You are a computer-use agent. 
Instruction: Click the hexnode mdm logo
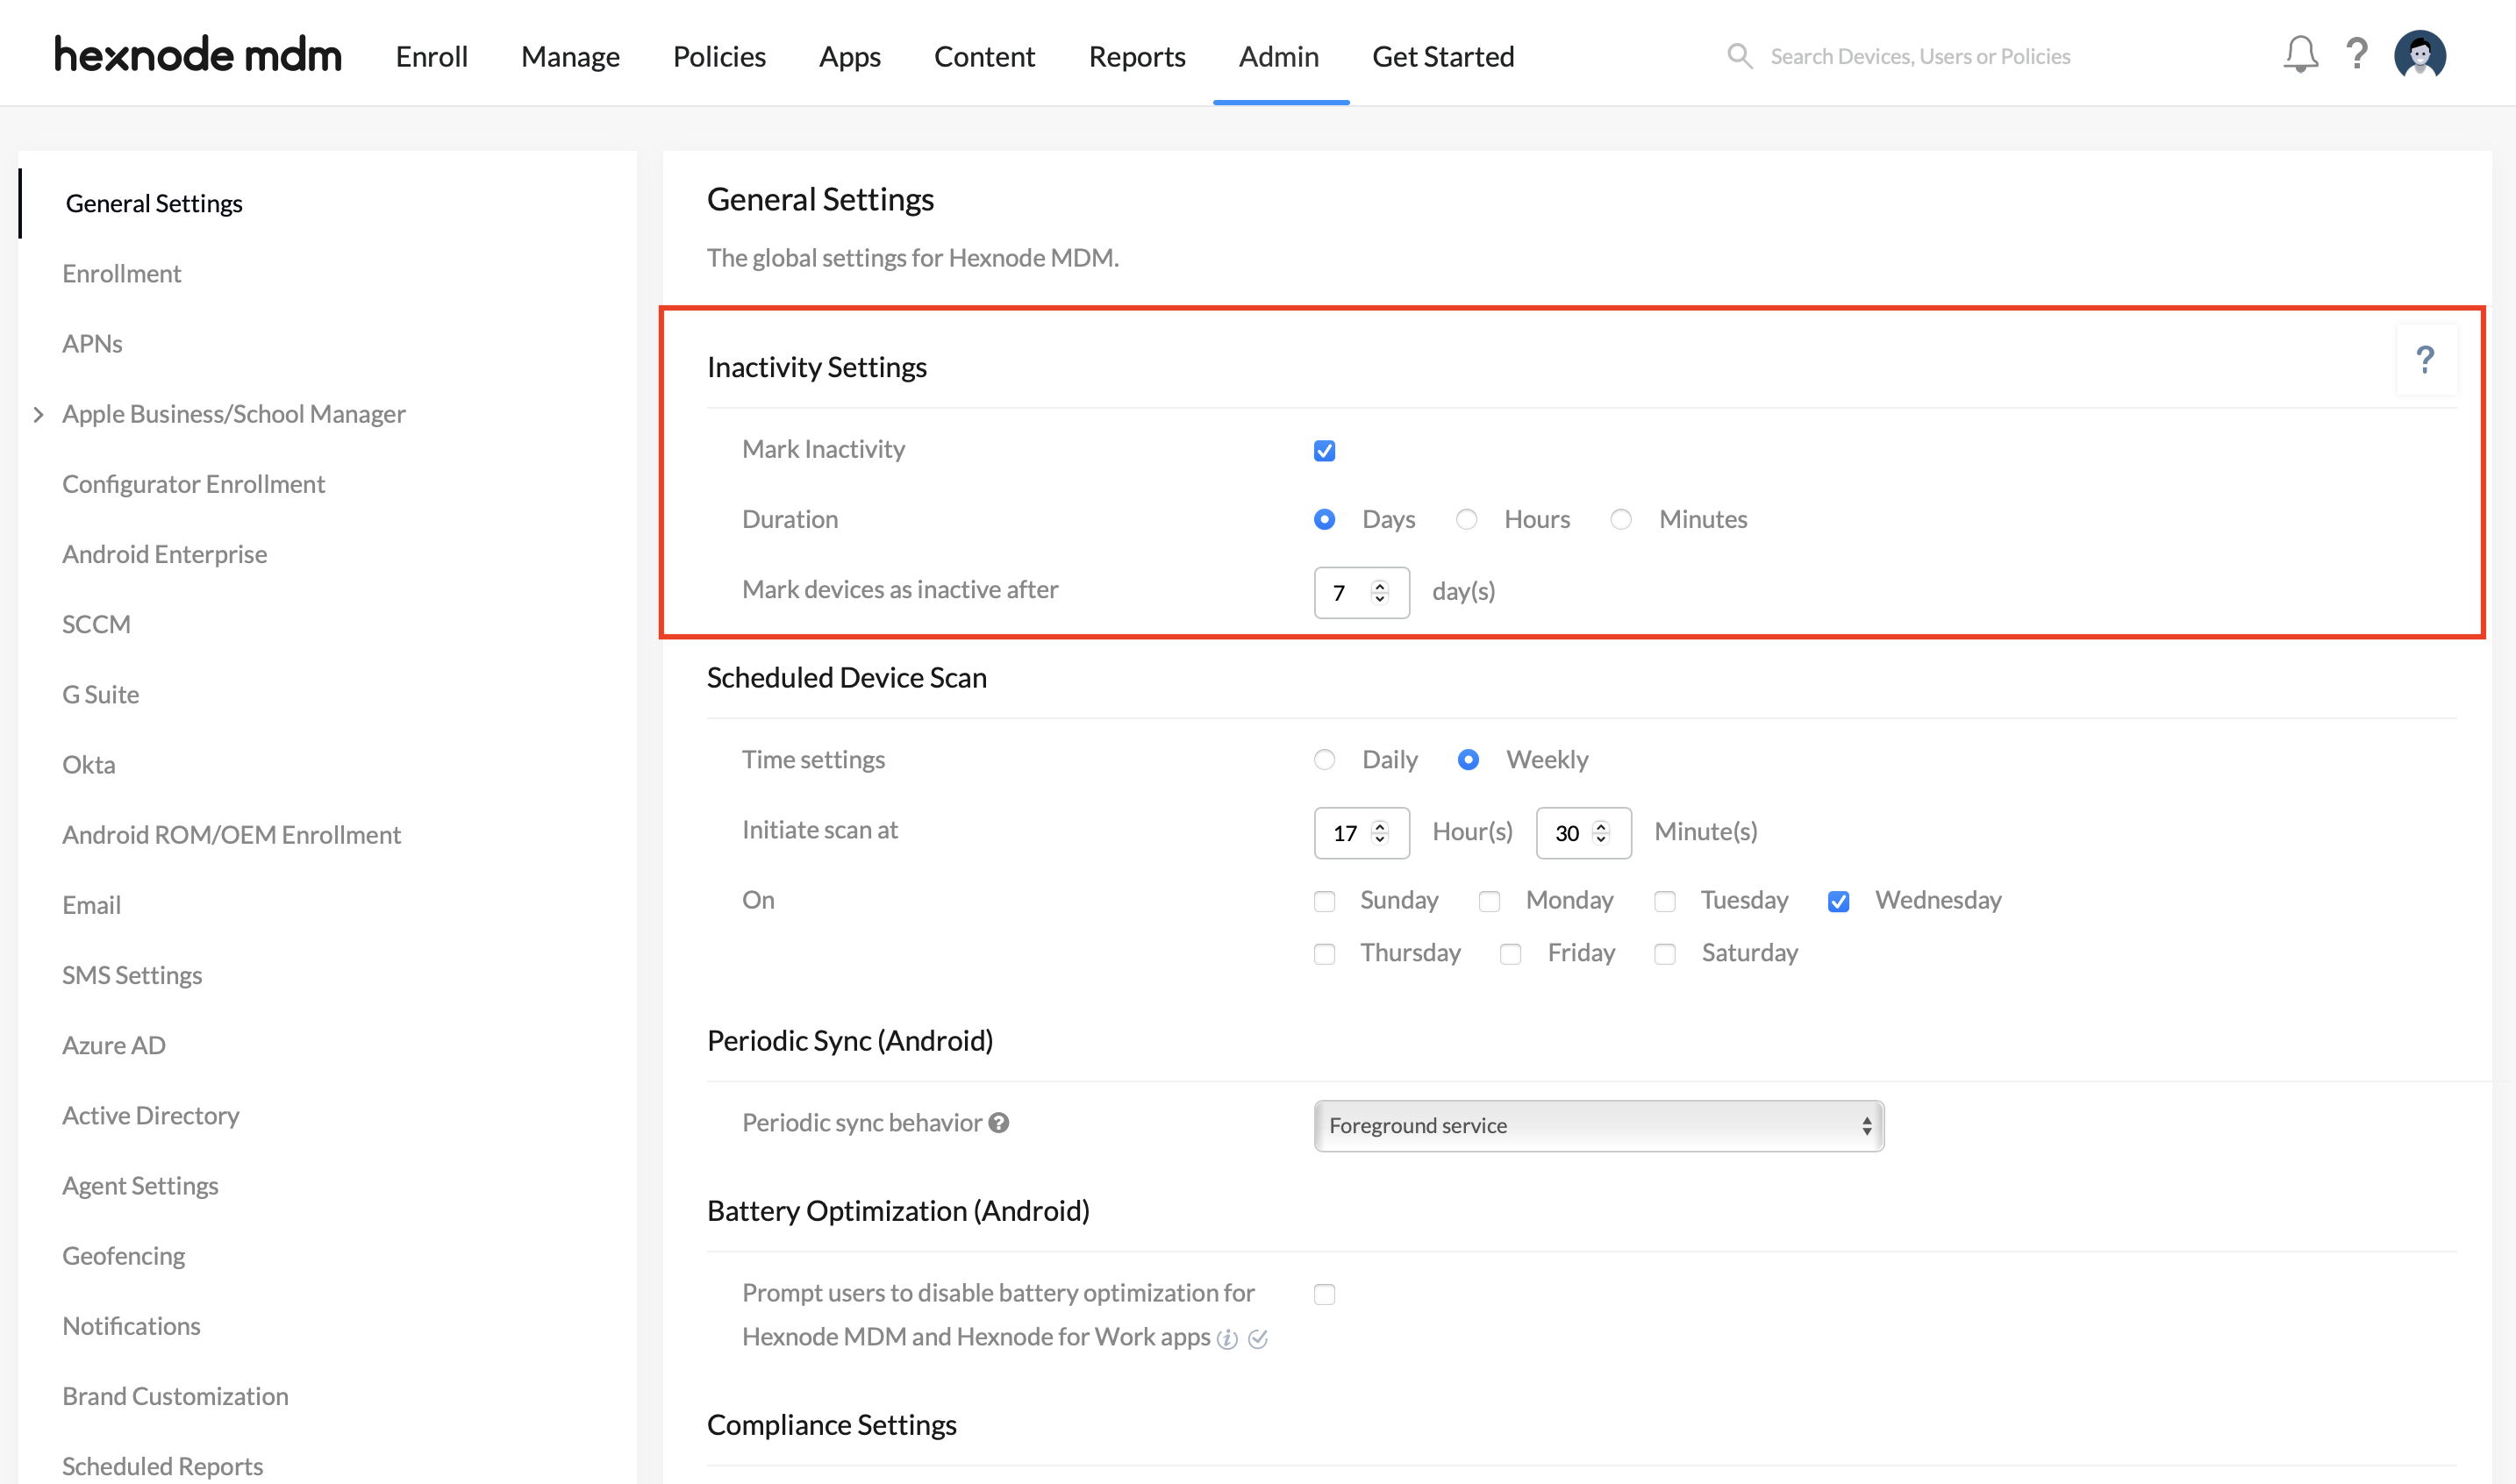pyautogui.click(x=198, y=56)
